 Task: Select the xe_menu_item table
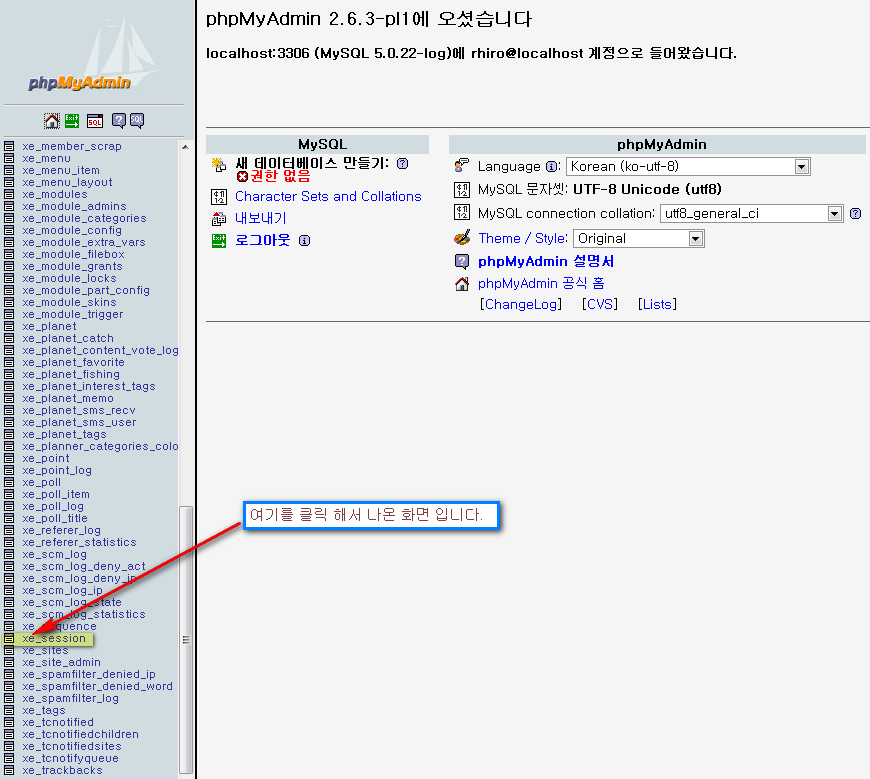[61, 170]
